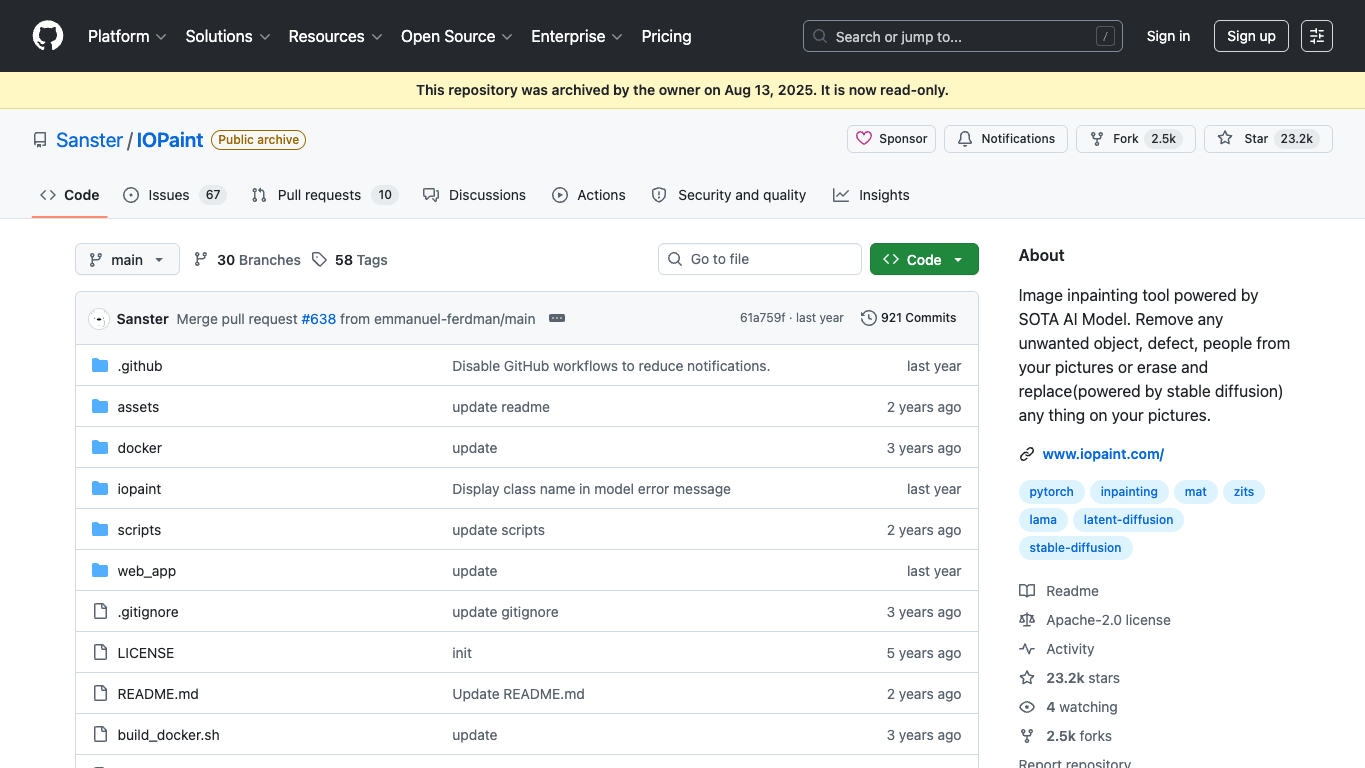The height and width of the screenshot is (768, 1365).
Task: Click the Search or jump to field
Action: coord(962,36)
